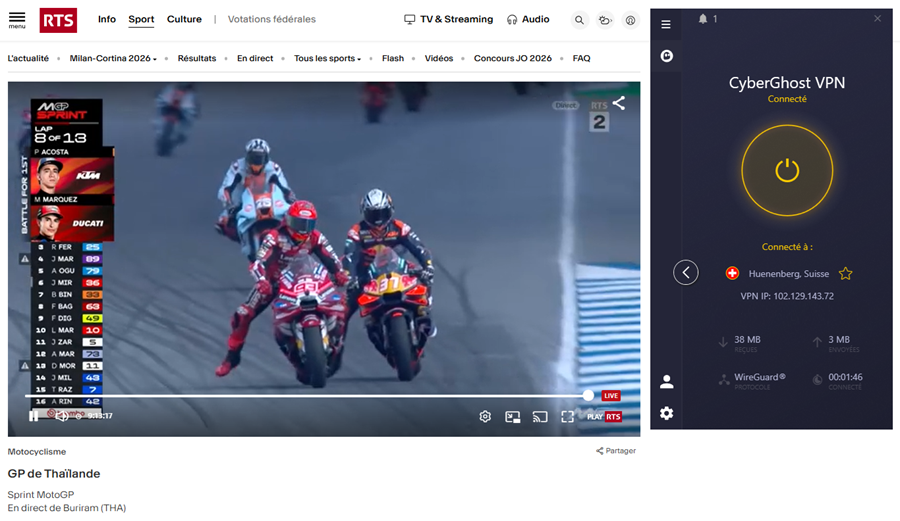This screenshot has height=521, width=900.
Task: Mute the video player volume
Action: click(x=62, y=416)
